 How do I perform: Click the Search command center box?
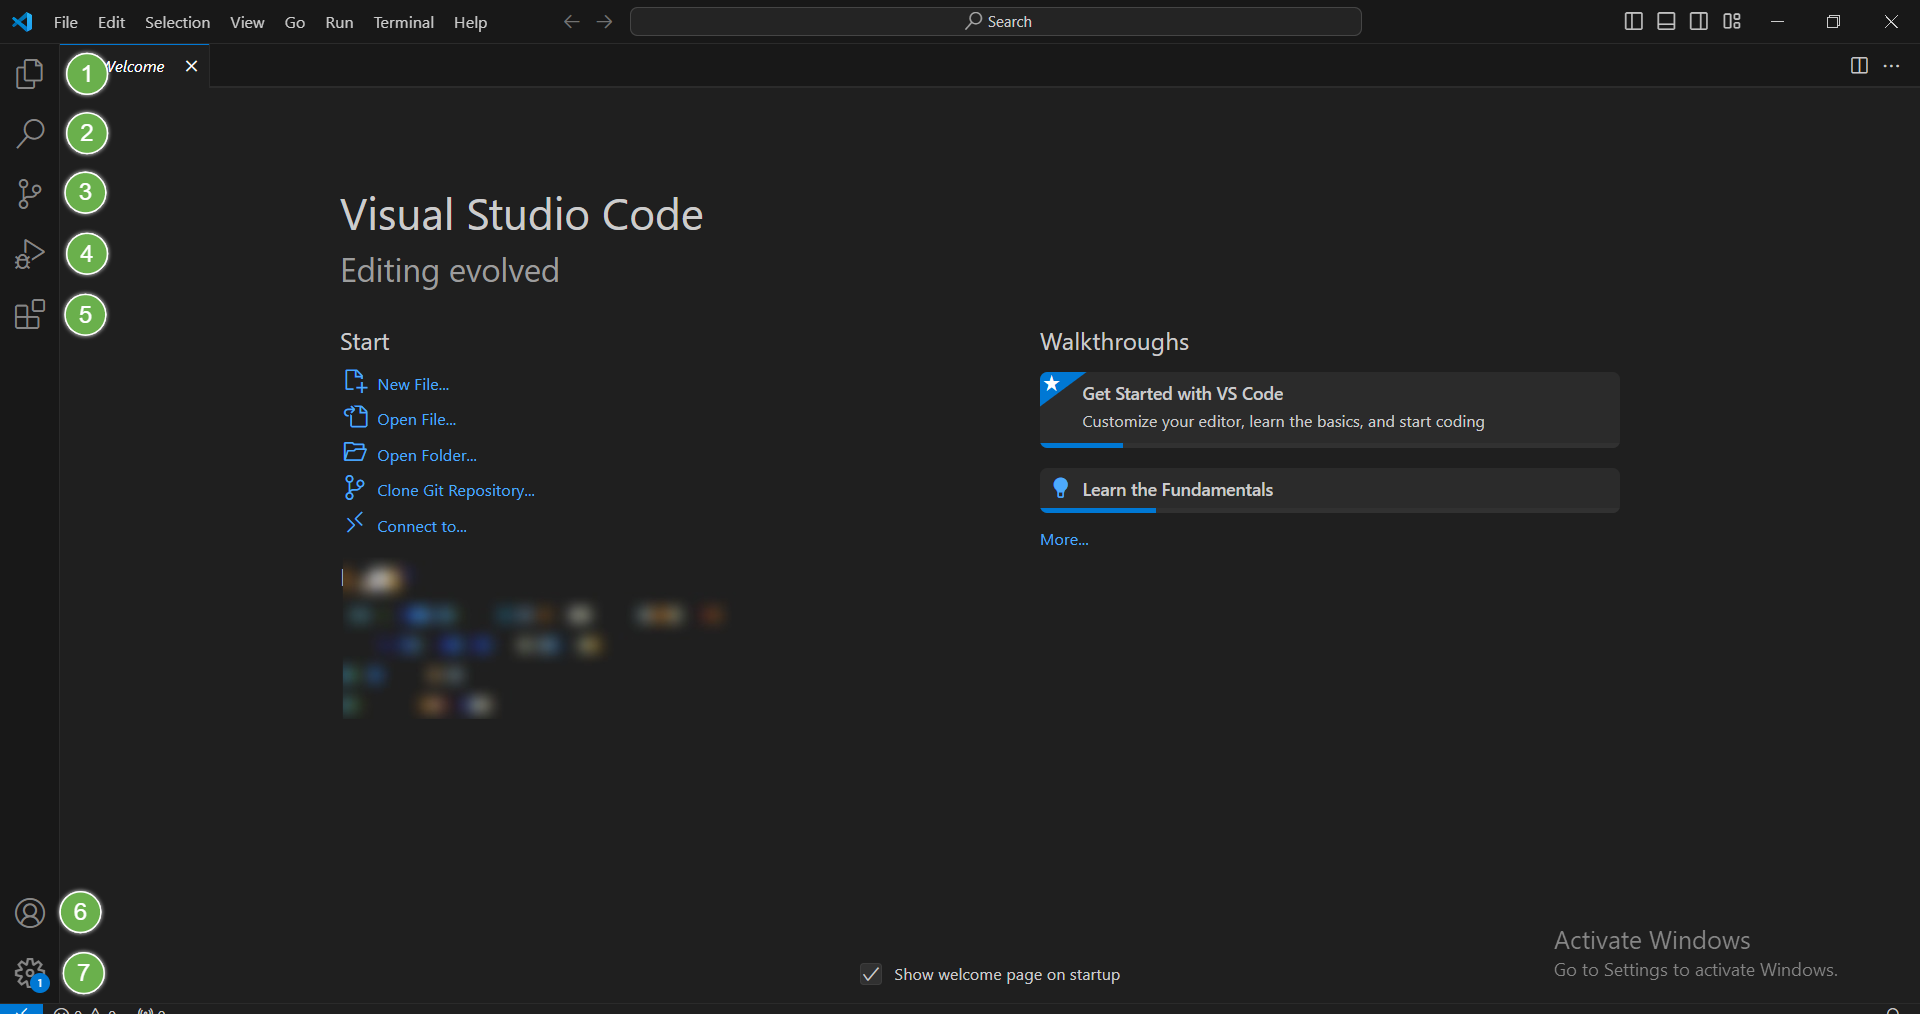point(996,22)
